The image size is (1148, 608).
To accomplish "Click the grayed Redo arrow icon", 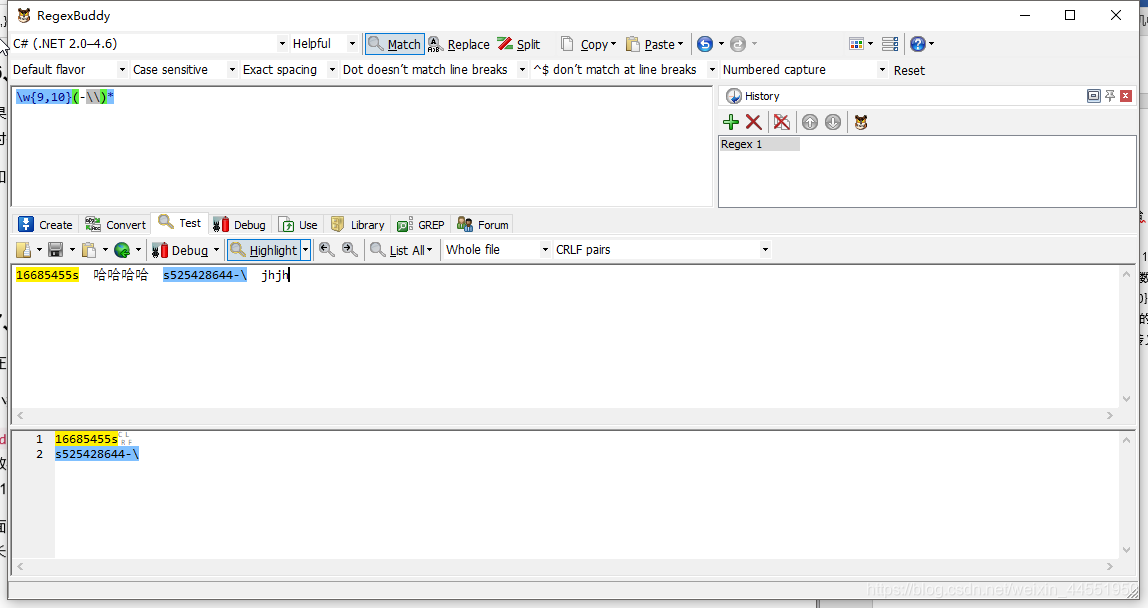I will (x=738, y=44).
